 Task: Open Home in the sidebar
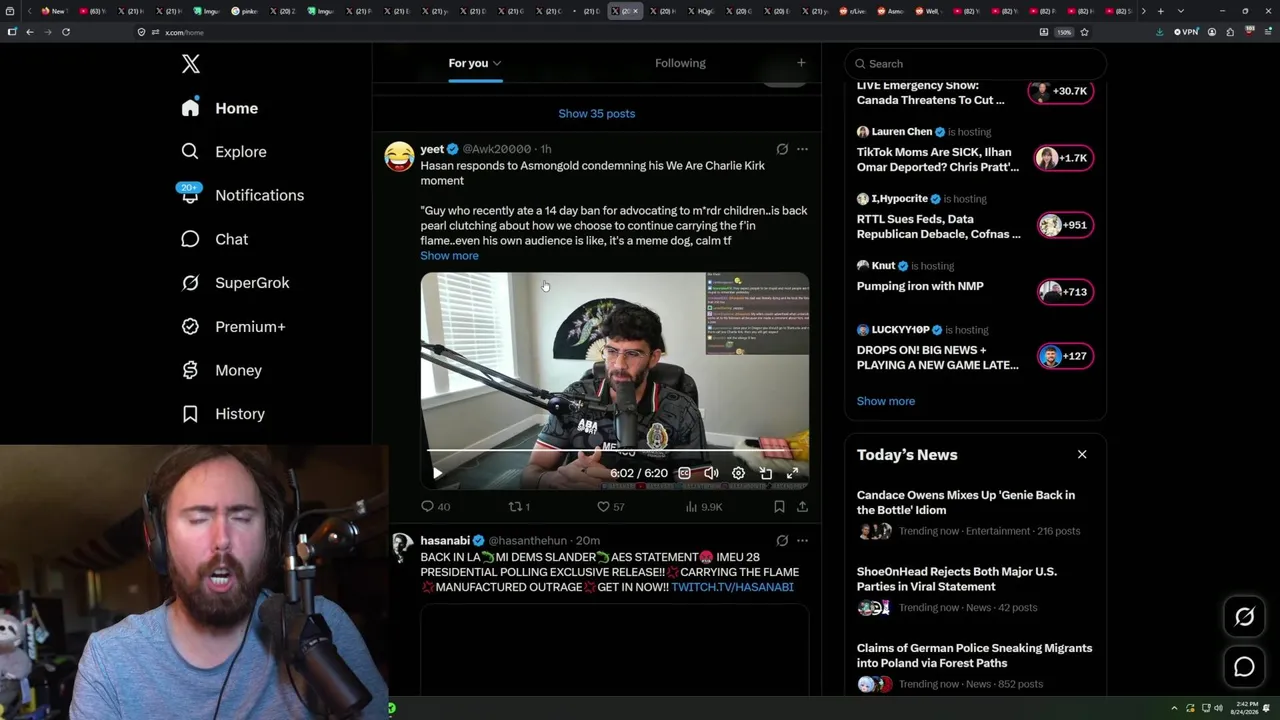(220, 108)
